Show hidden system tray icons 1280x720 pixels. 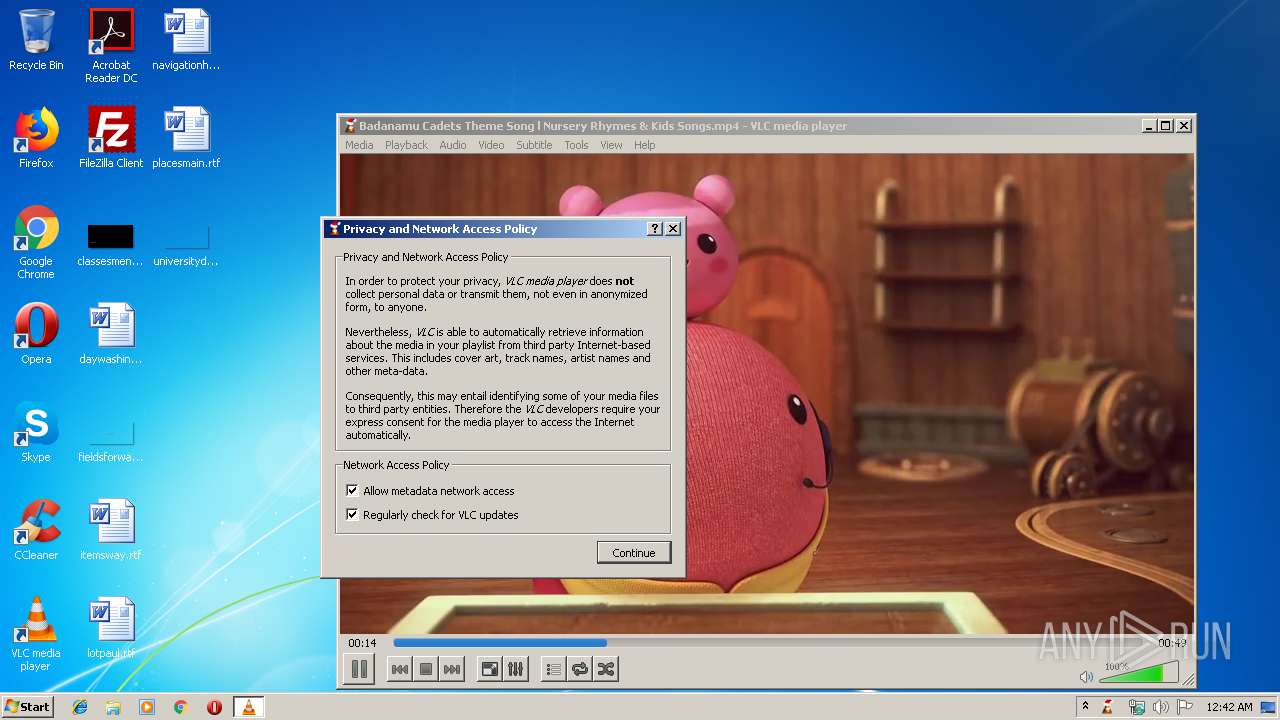1085,707
